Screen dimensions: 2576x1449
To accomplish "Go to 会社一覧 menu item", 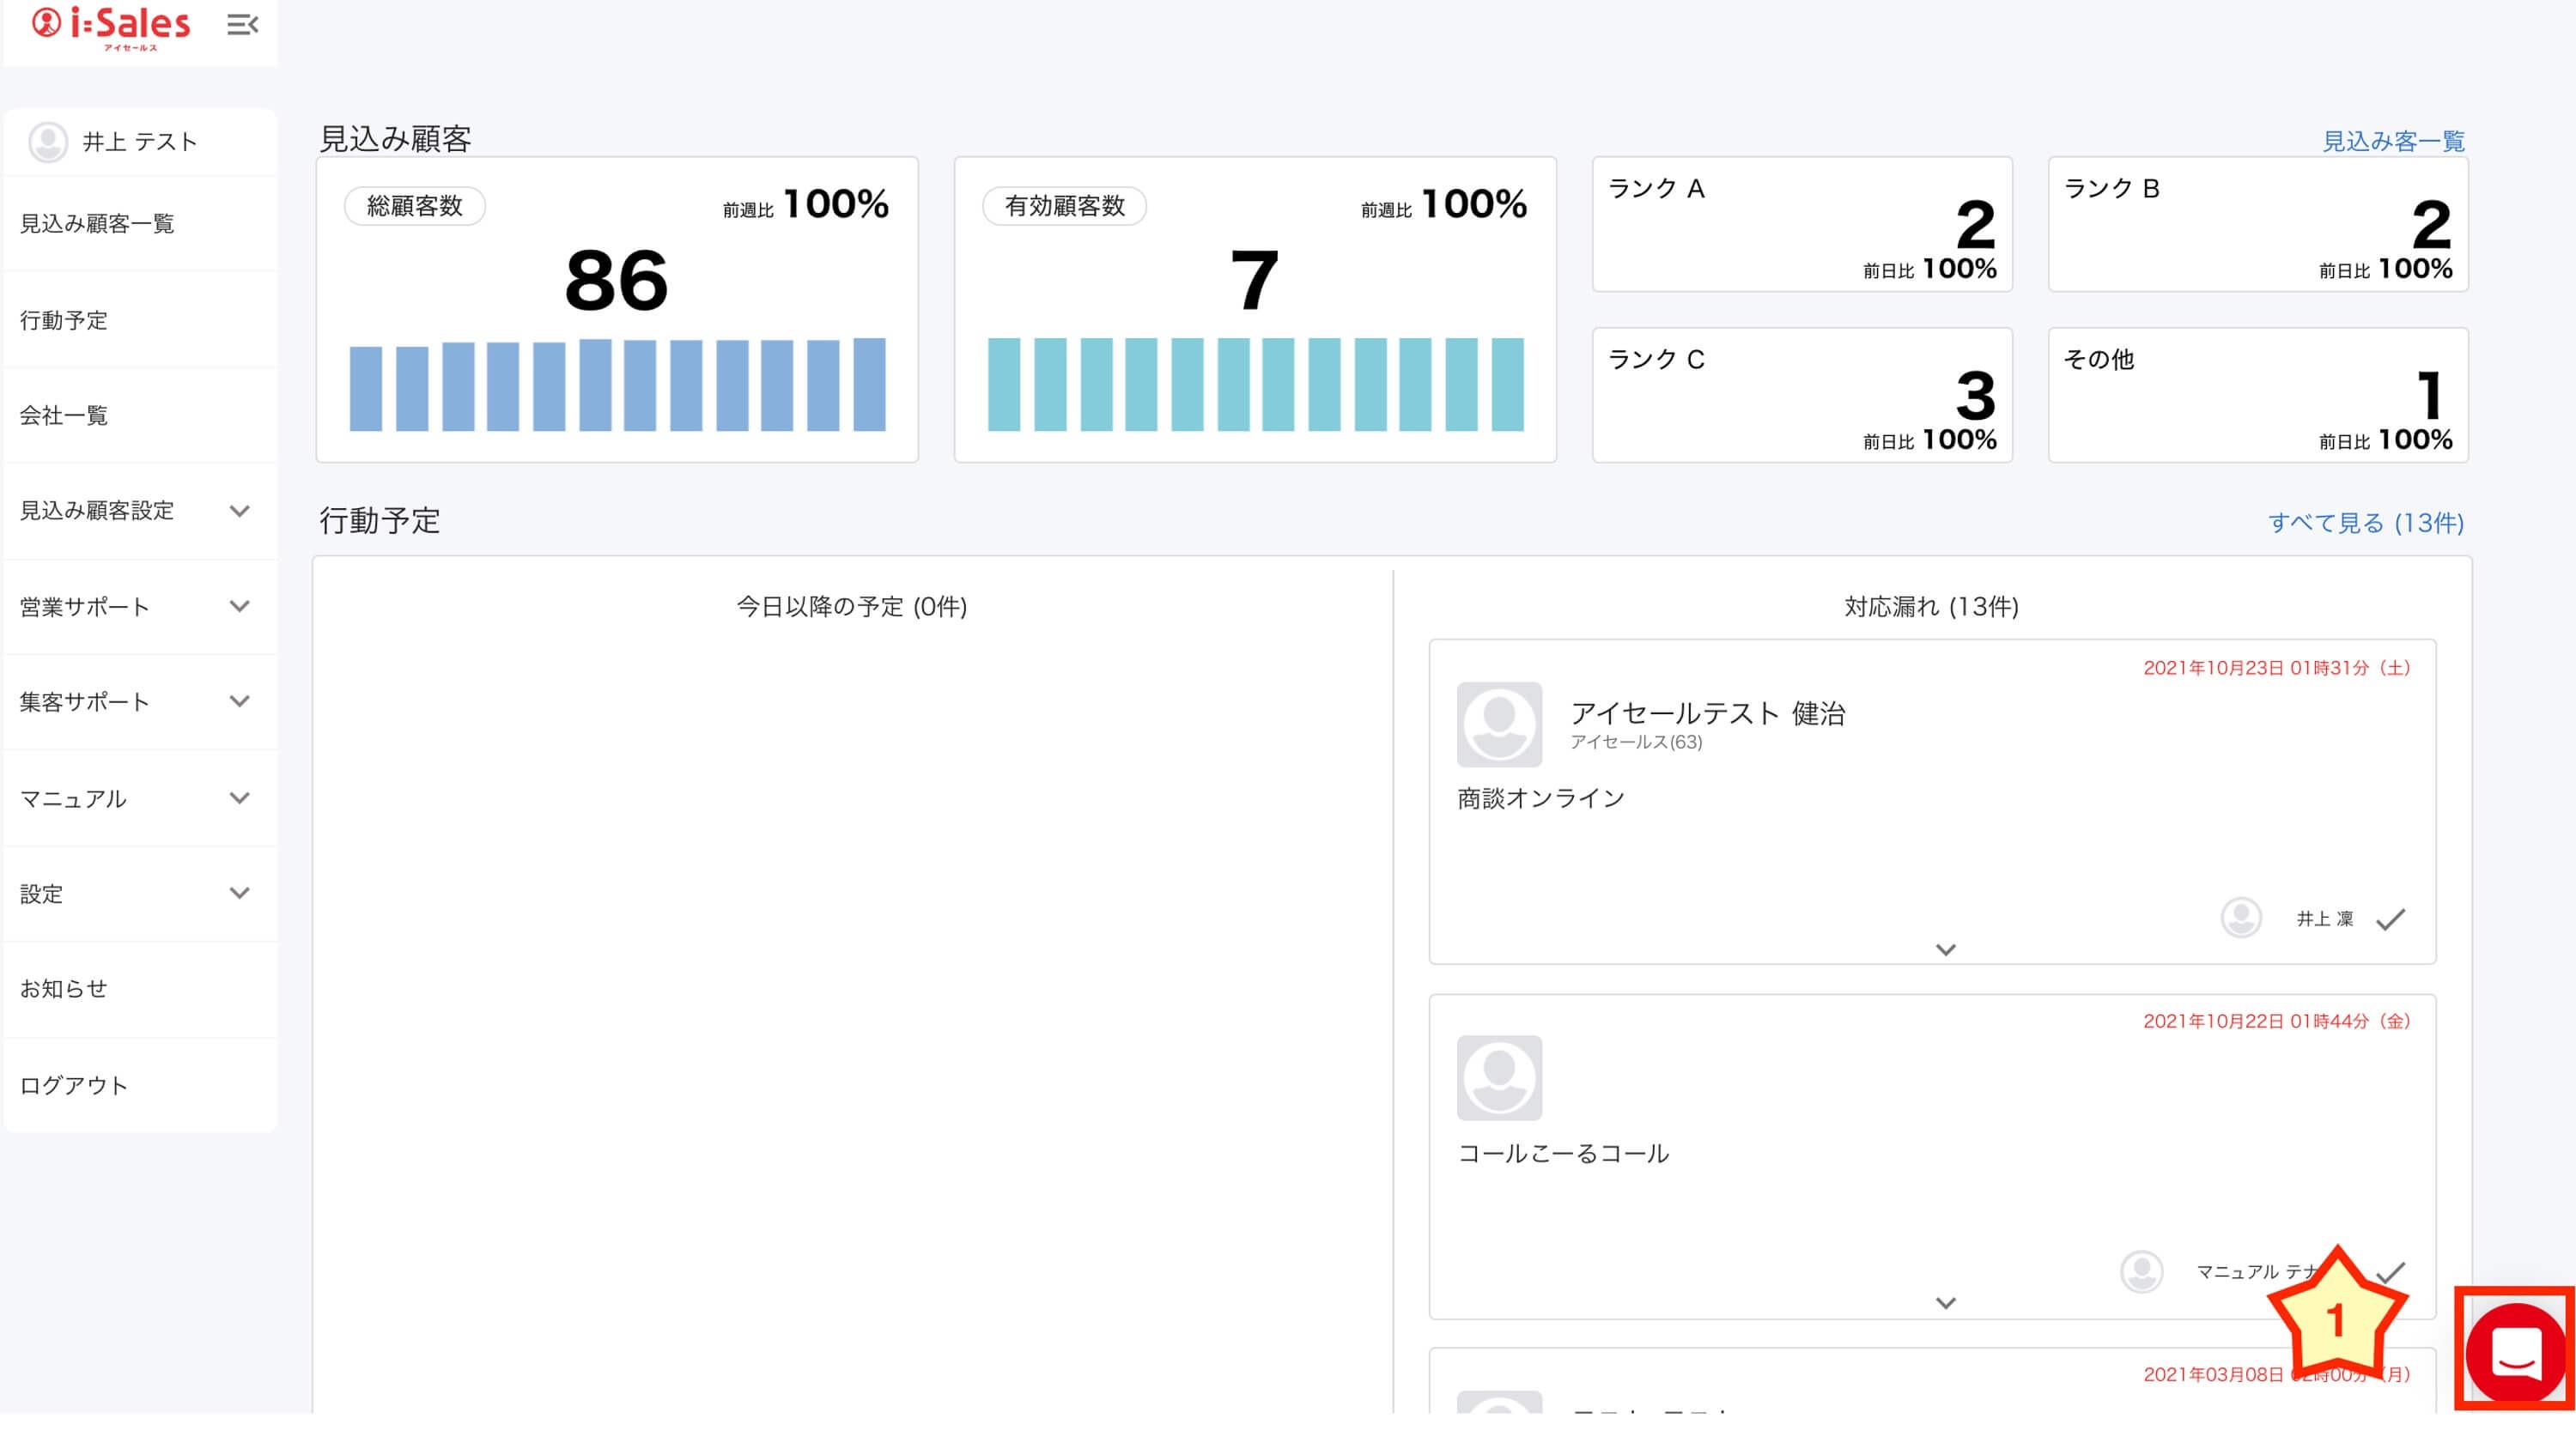I will click(64, 415).
